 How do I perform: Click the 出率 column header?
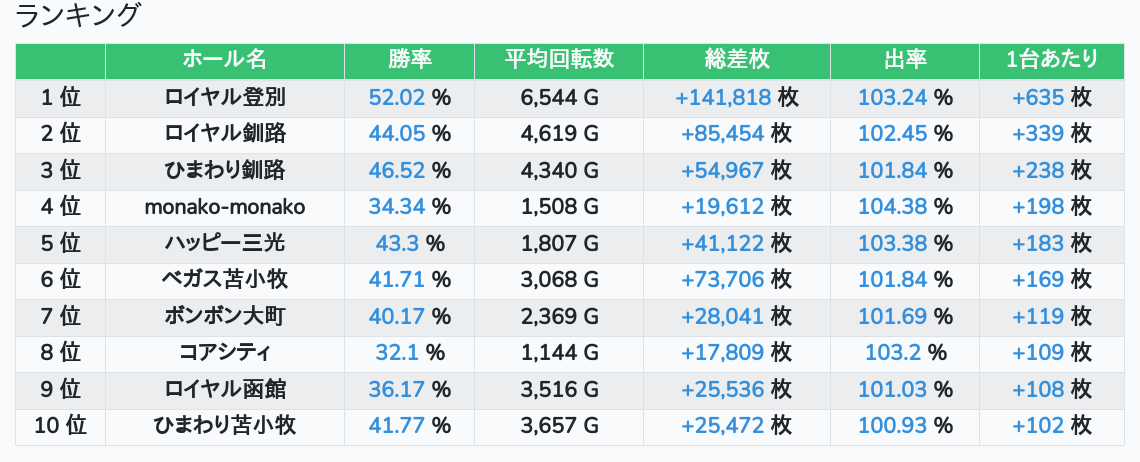(905, 60)
